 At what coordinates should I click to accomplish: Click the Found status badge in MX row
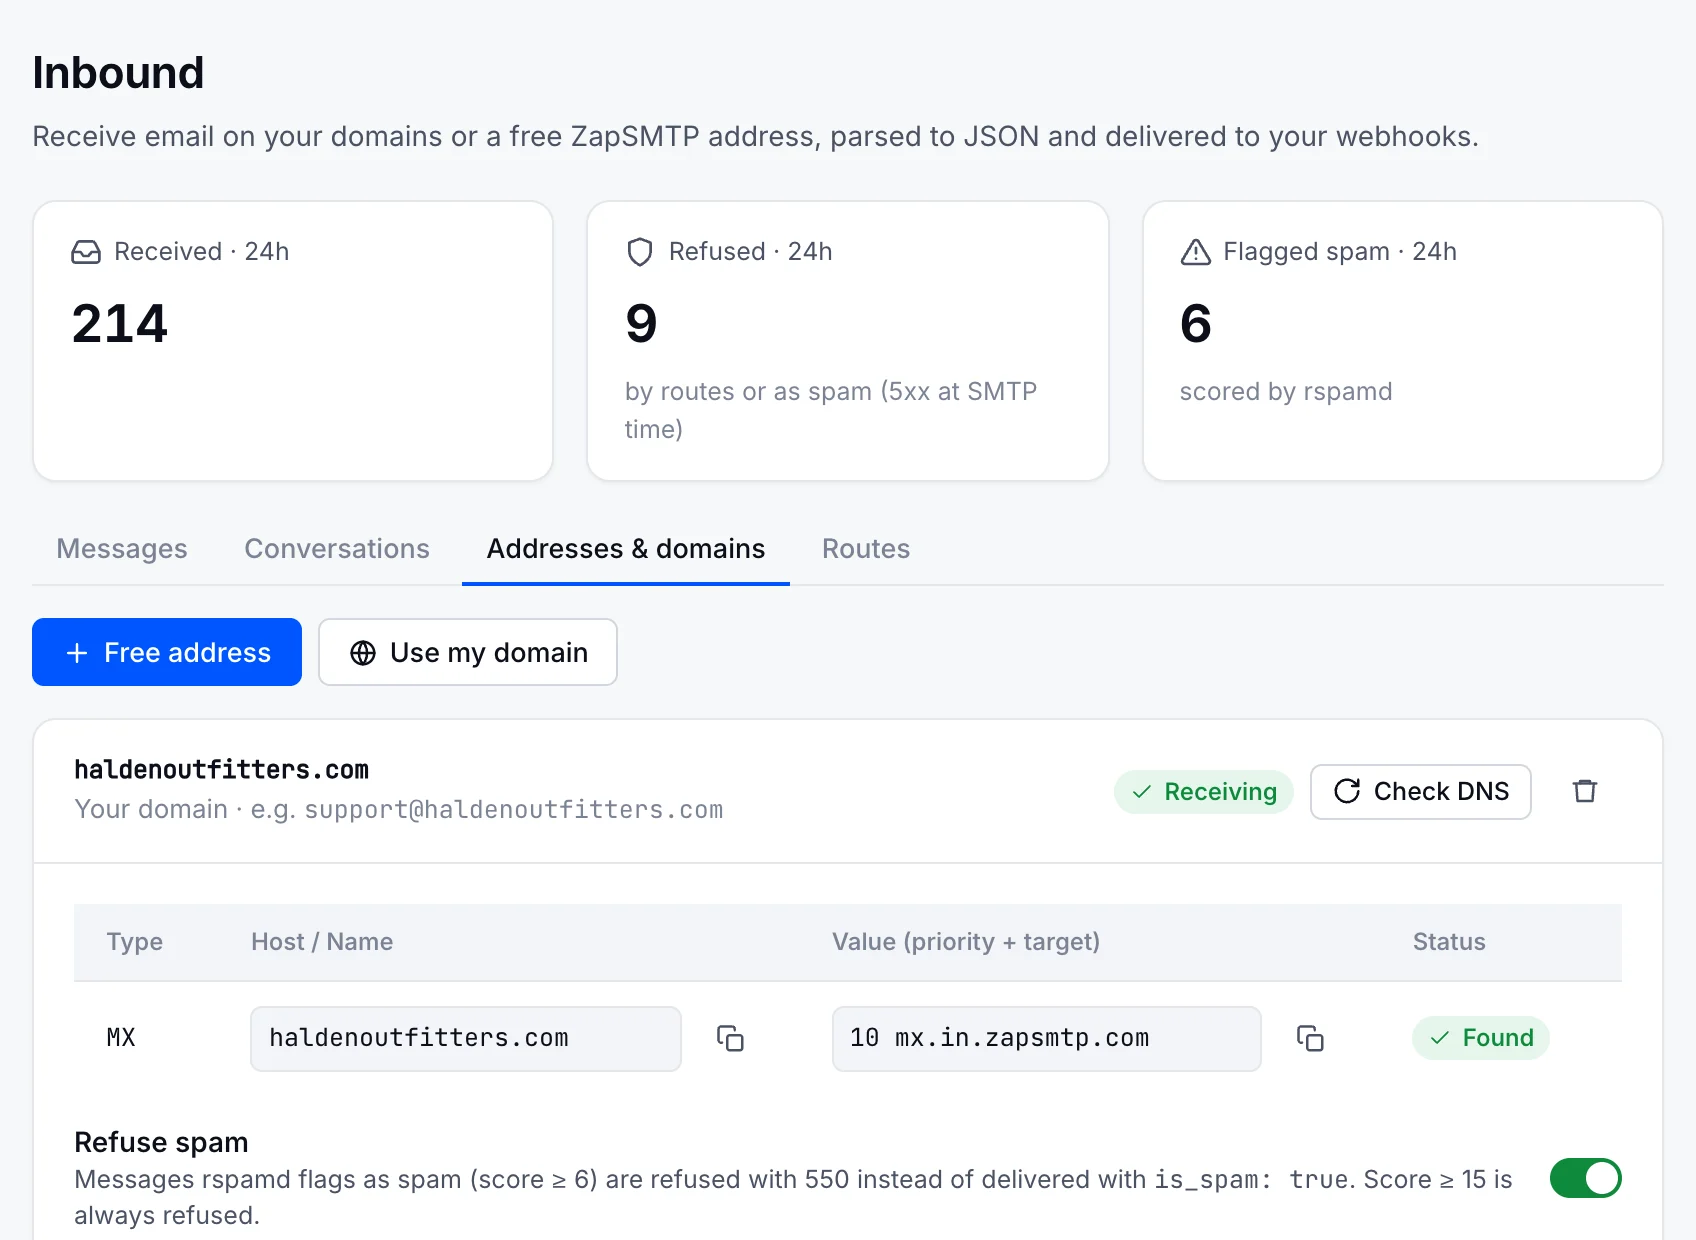(1481, 1038)
